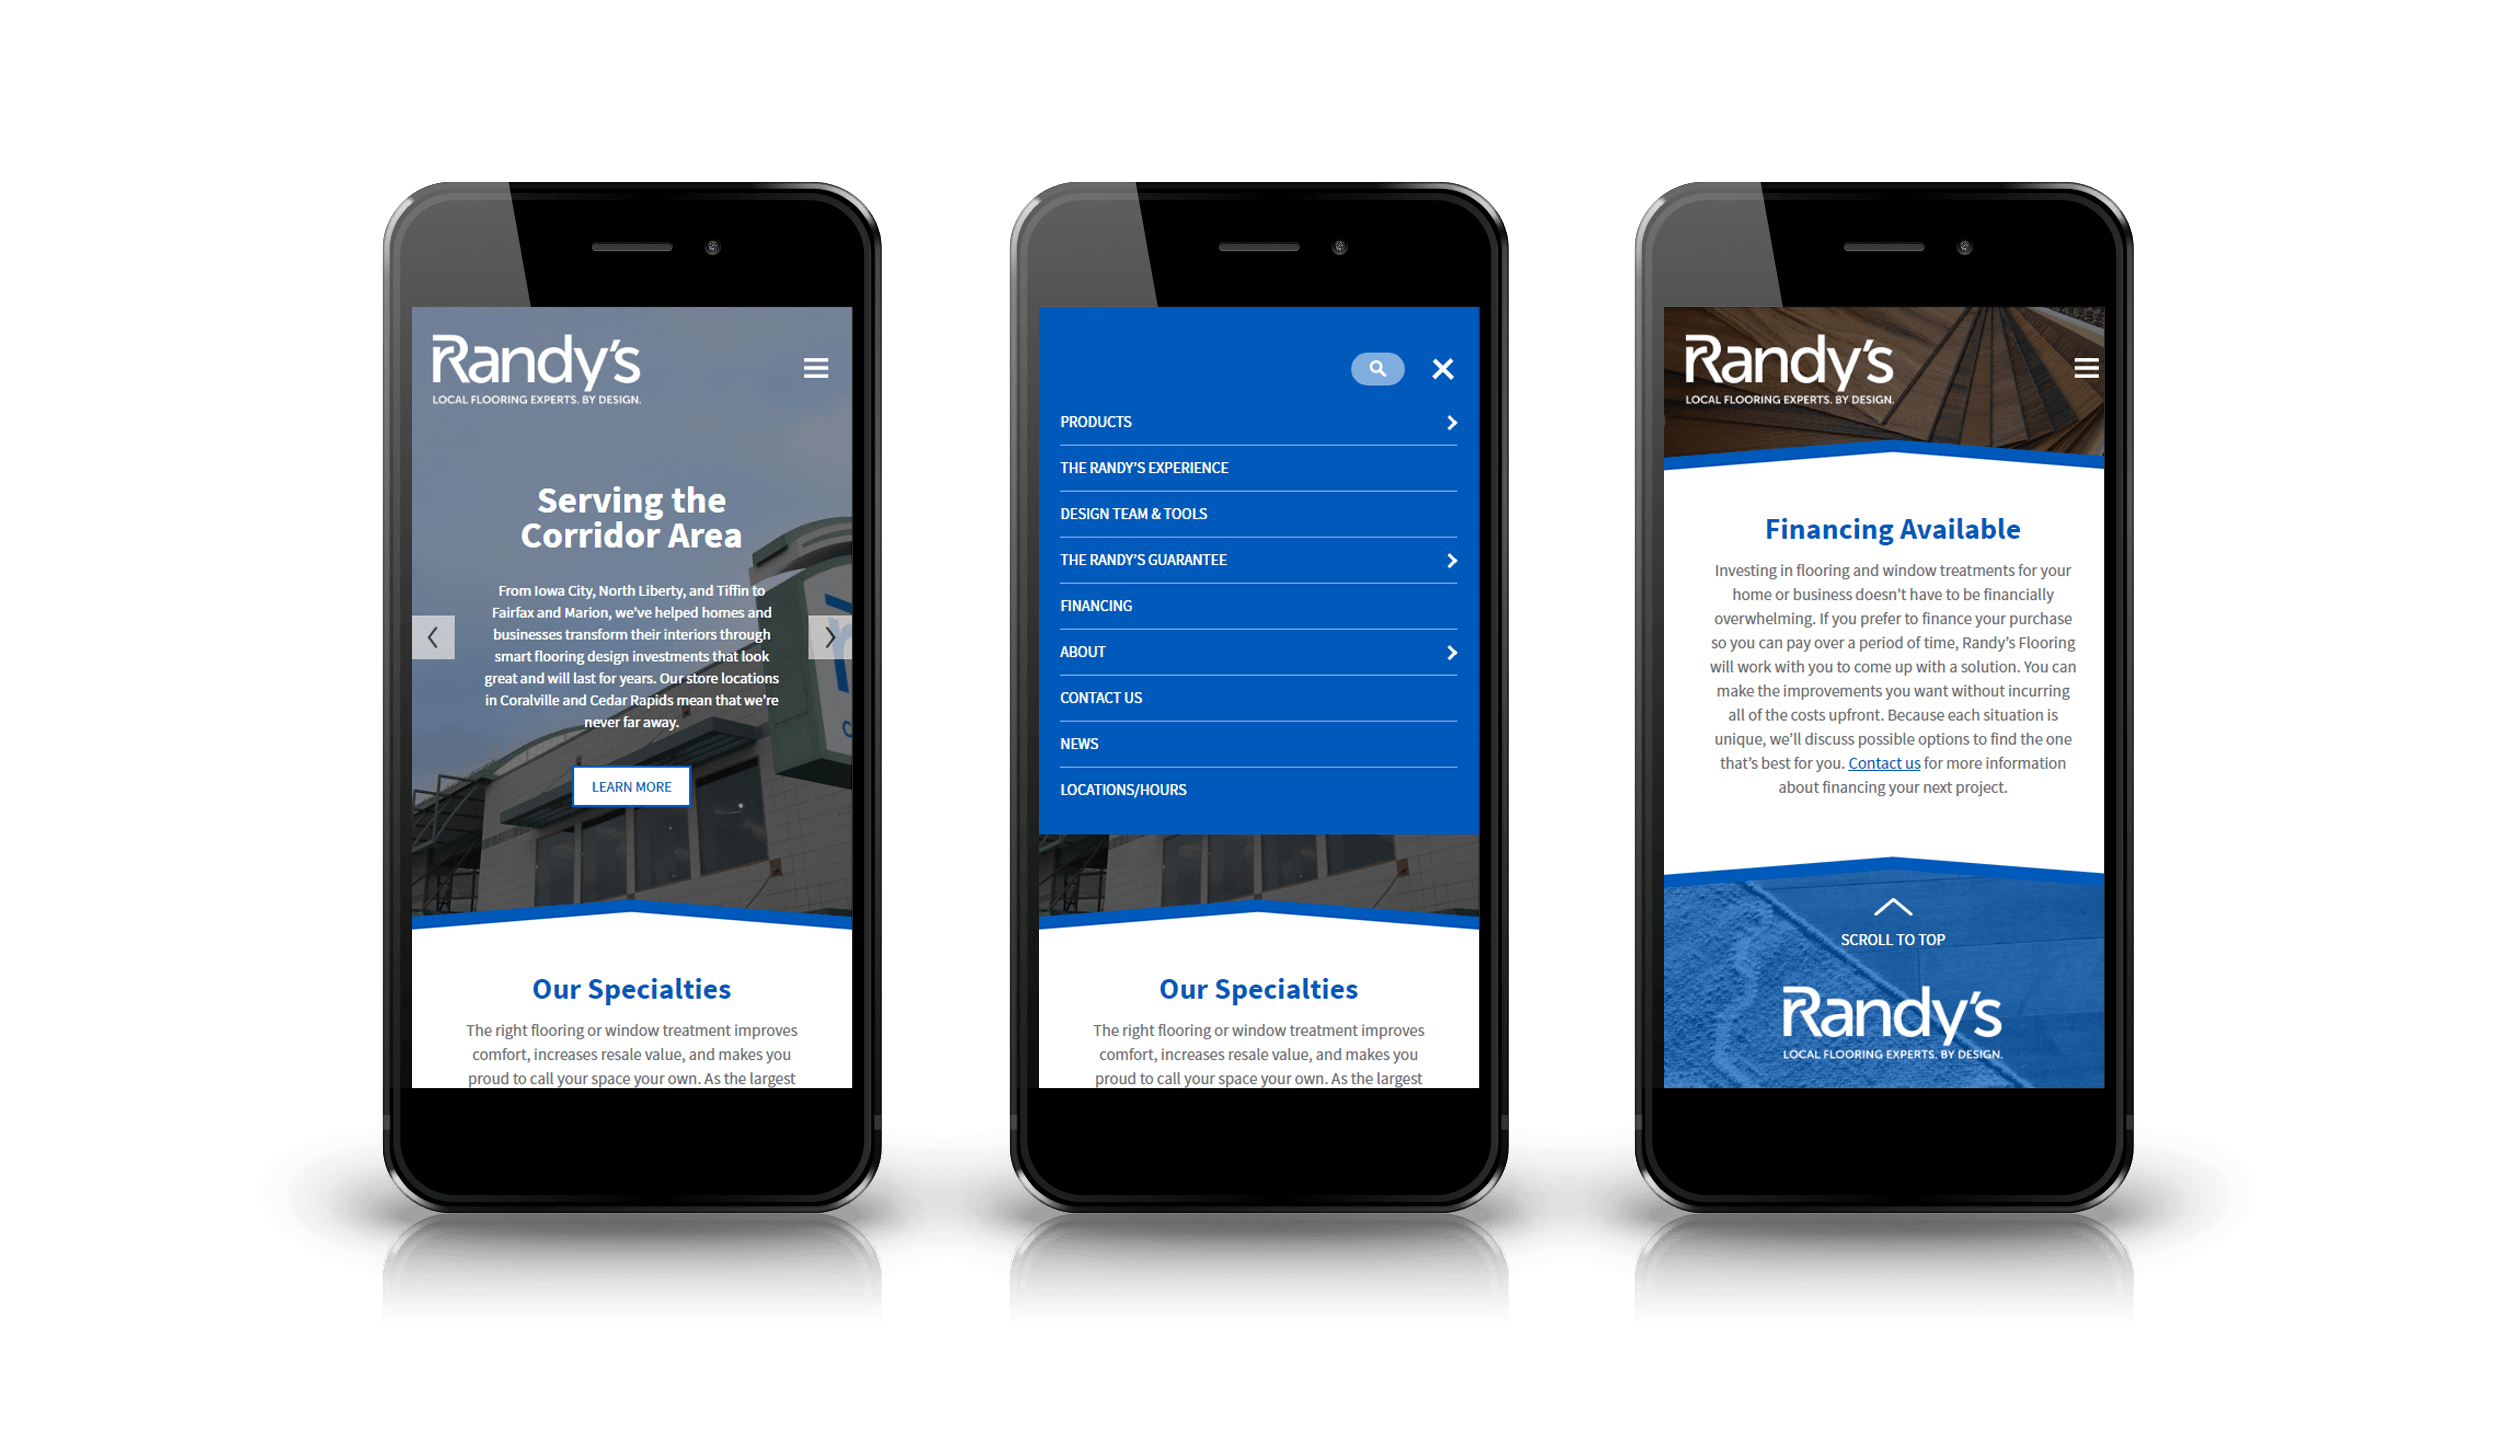This screenshot has height=1455, width=2500.
Task: Click the hamburger menu icon
Action: pyautogui.click(x=817, y=369)
